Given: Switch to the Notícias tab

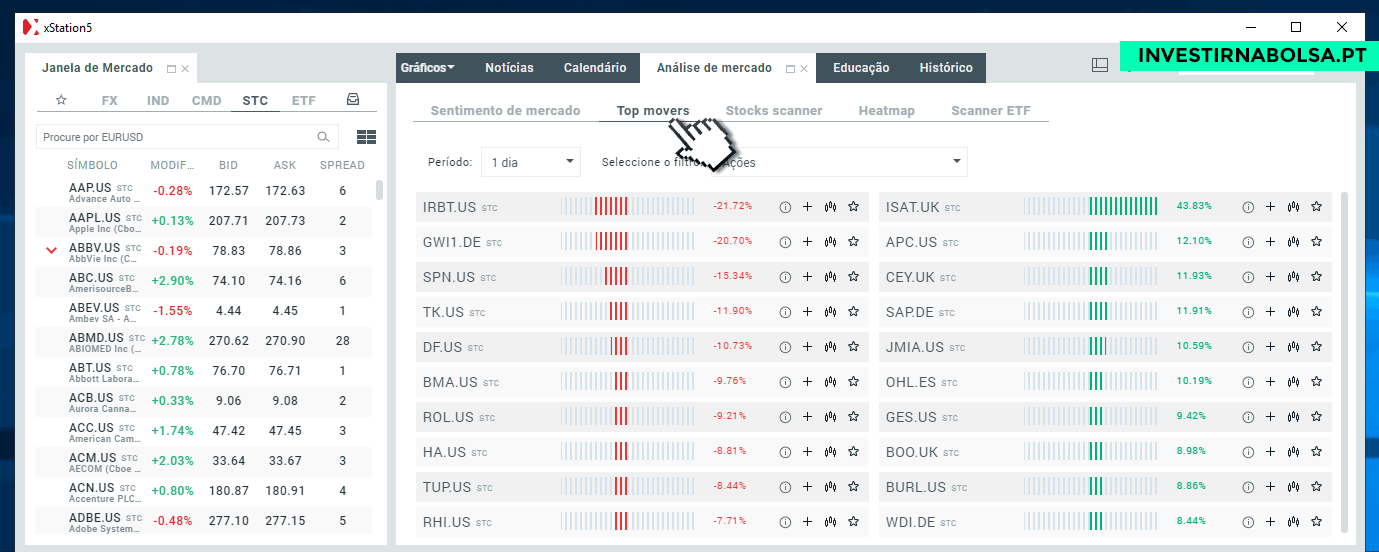Looking at the screenshot, I should point(509,68).
